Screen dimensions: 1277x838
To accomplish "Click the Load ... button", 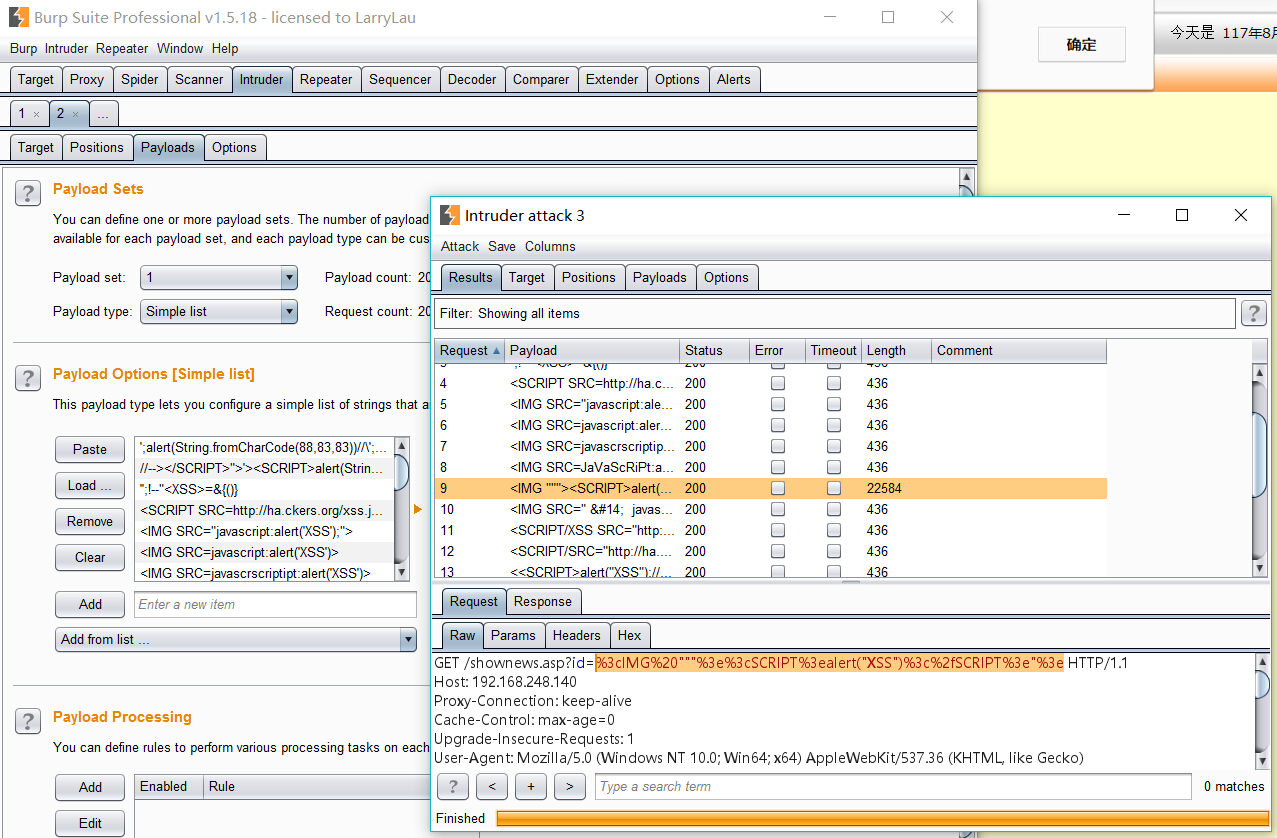I will (x=90, y=485).
